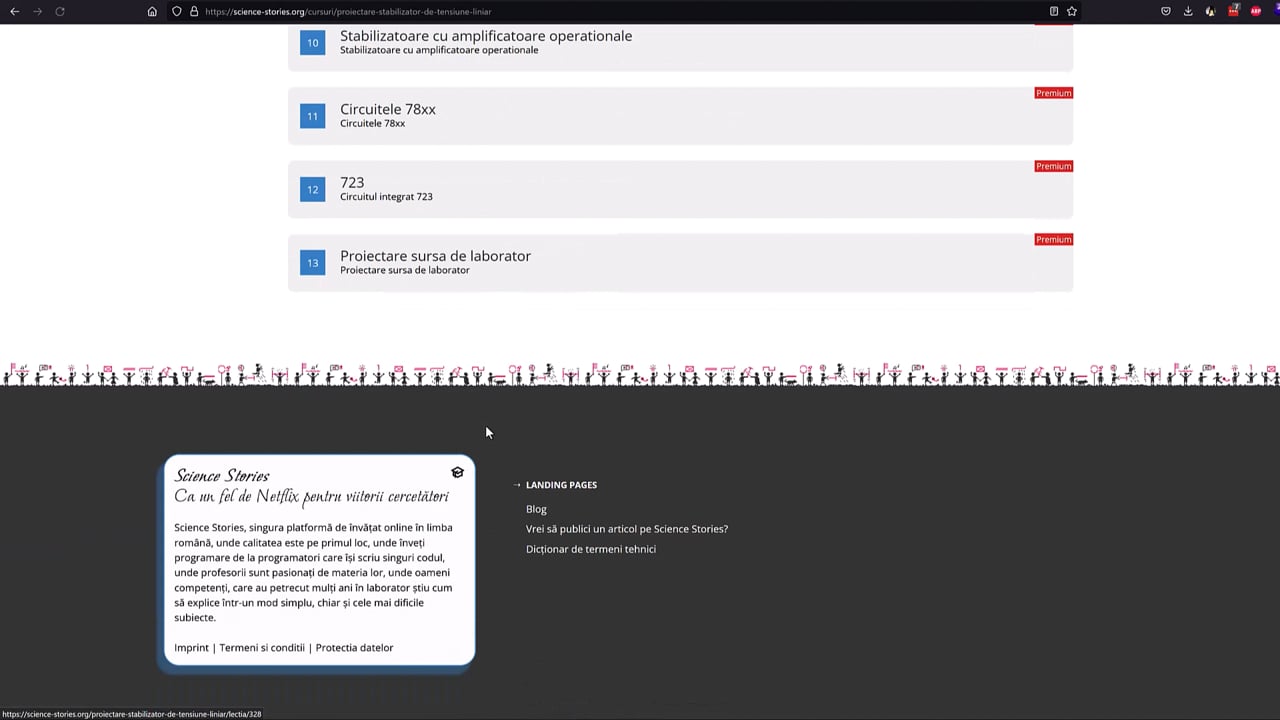The height and width of the screenshot is (720, 1280).
Task: Go back to the previous page
Action: tap(14, 11)
